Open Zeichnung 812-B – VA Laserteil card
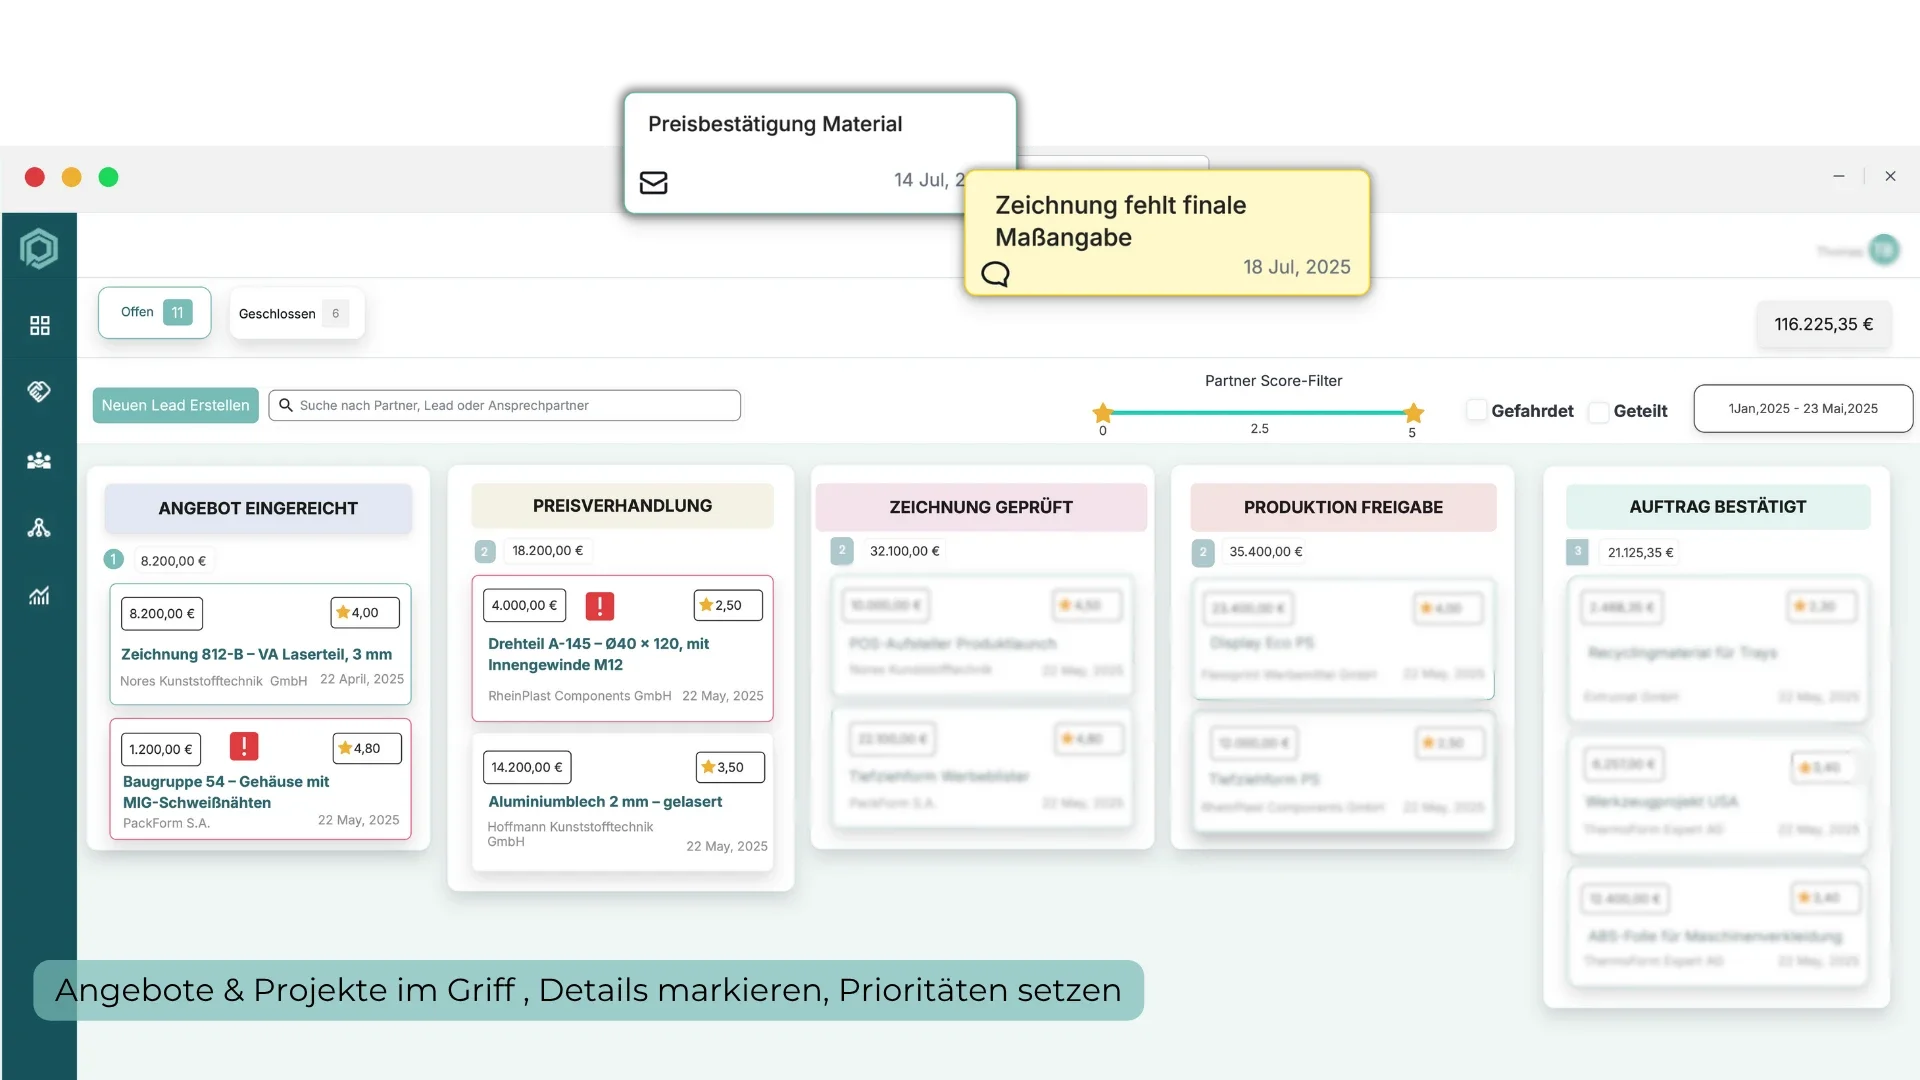1920x1080 pixels. [257, 654]
